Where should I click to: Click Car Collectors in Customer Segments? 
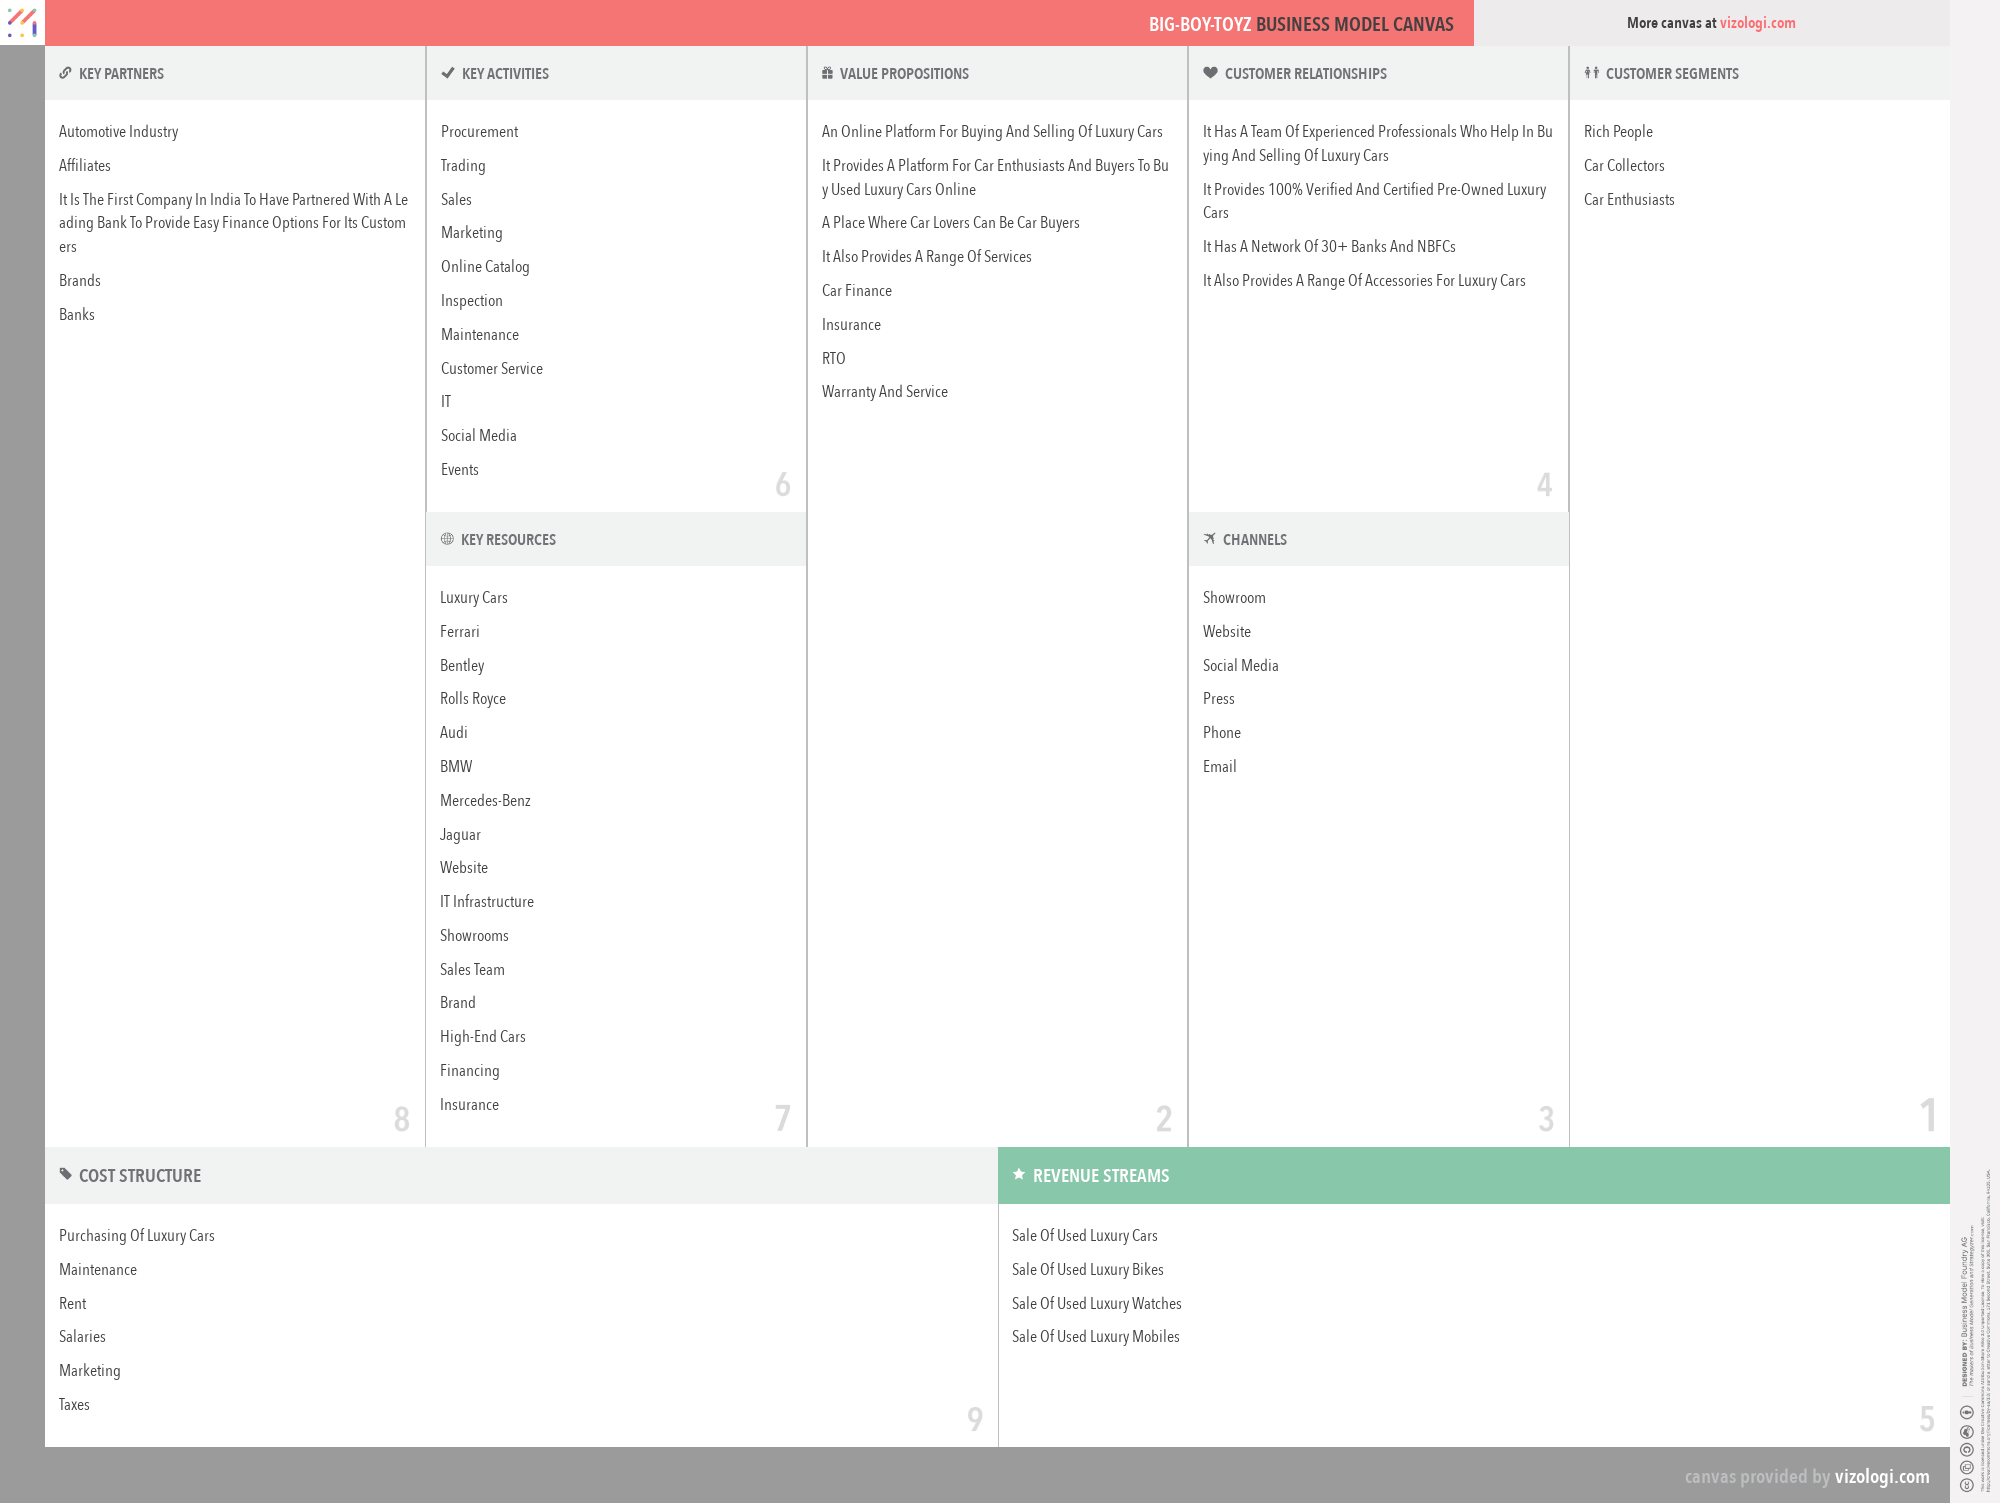point(1624,166)
